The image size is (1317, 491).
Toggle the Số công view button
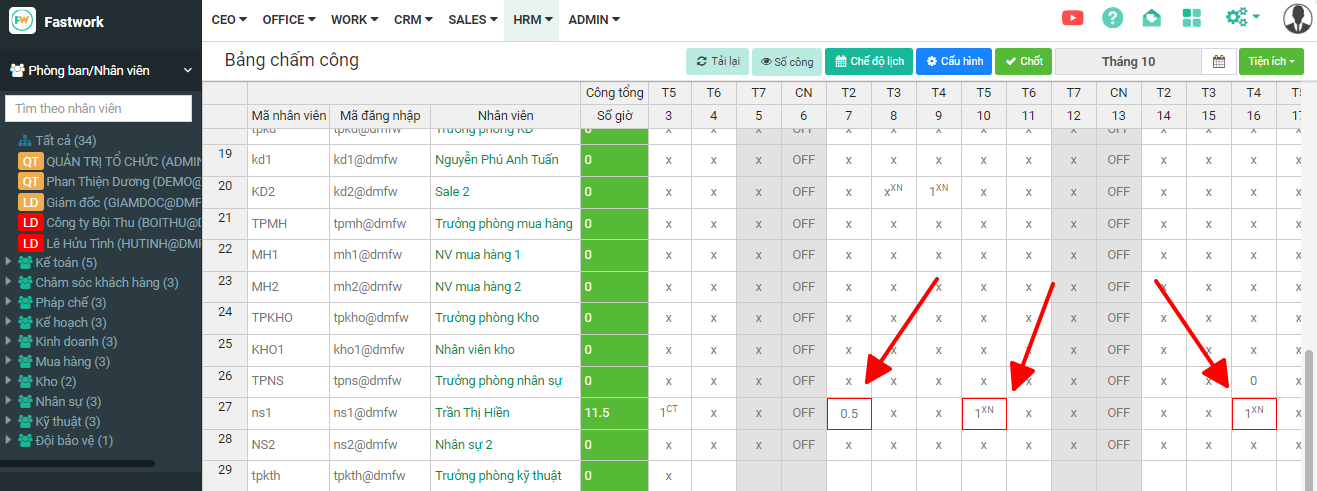click(x=786, y=62)
